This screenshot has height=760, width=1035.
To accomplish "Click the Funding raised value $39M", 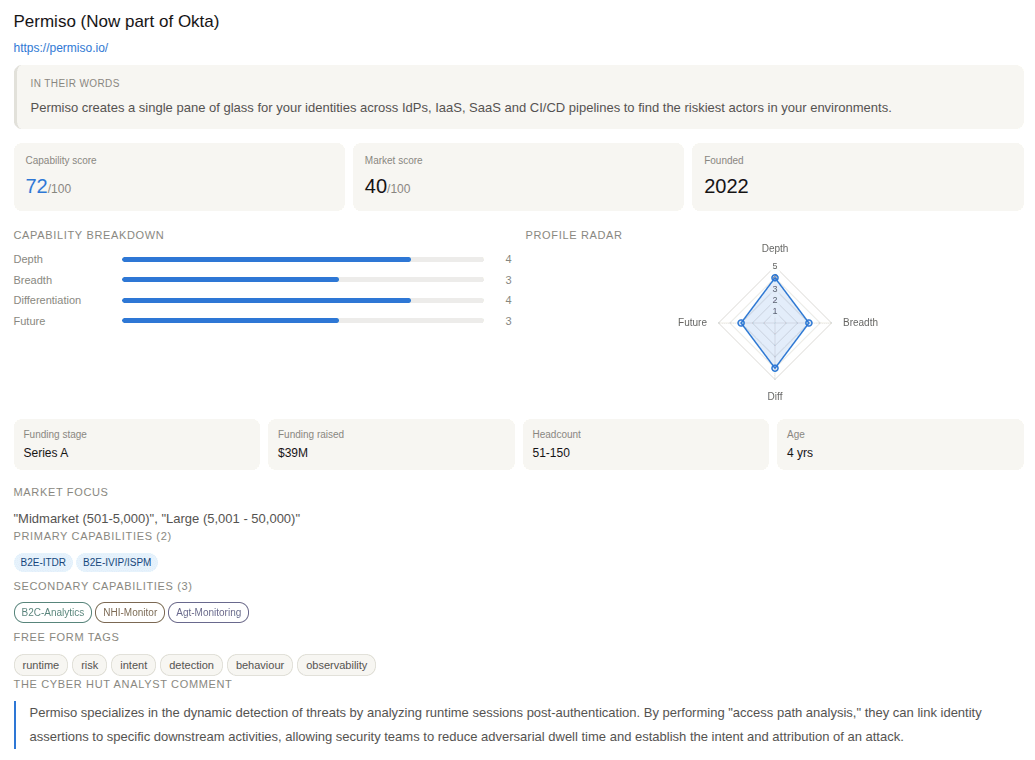I will point(292,453).
